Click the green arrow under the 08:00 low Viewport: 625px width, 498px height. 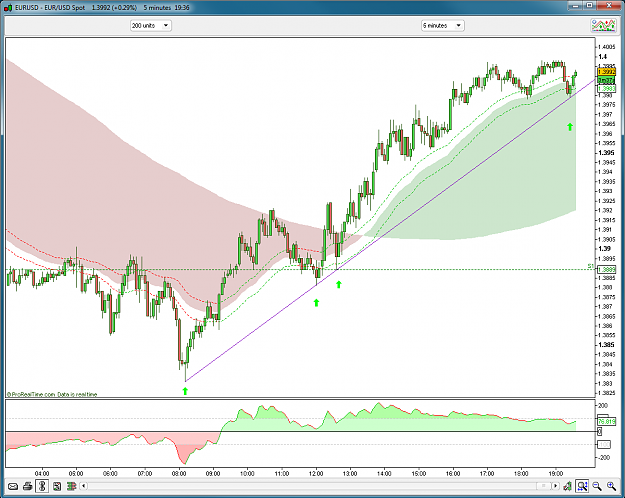[x=185, y=391]
